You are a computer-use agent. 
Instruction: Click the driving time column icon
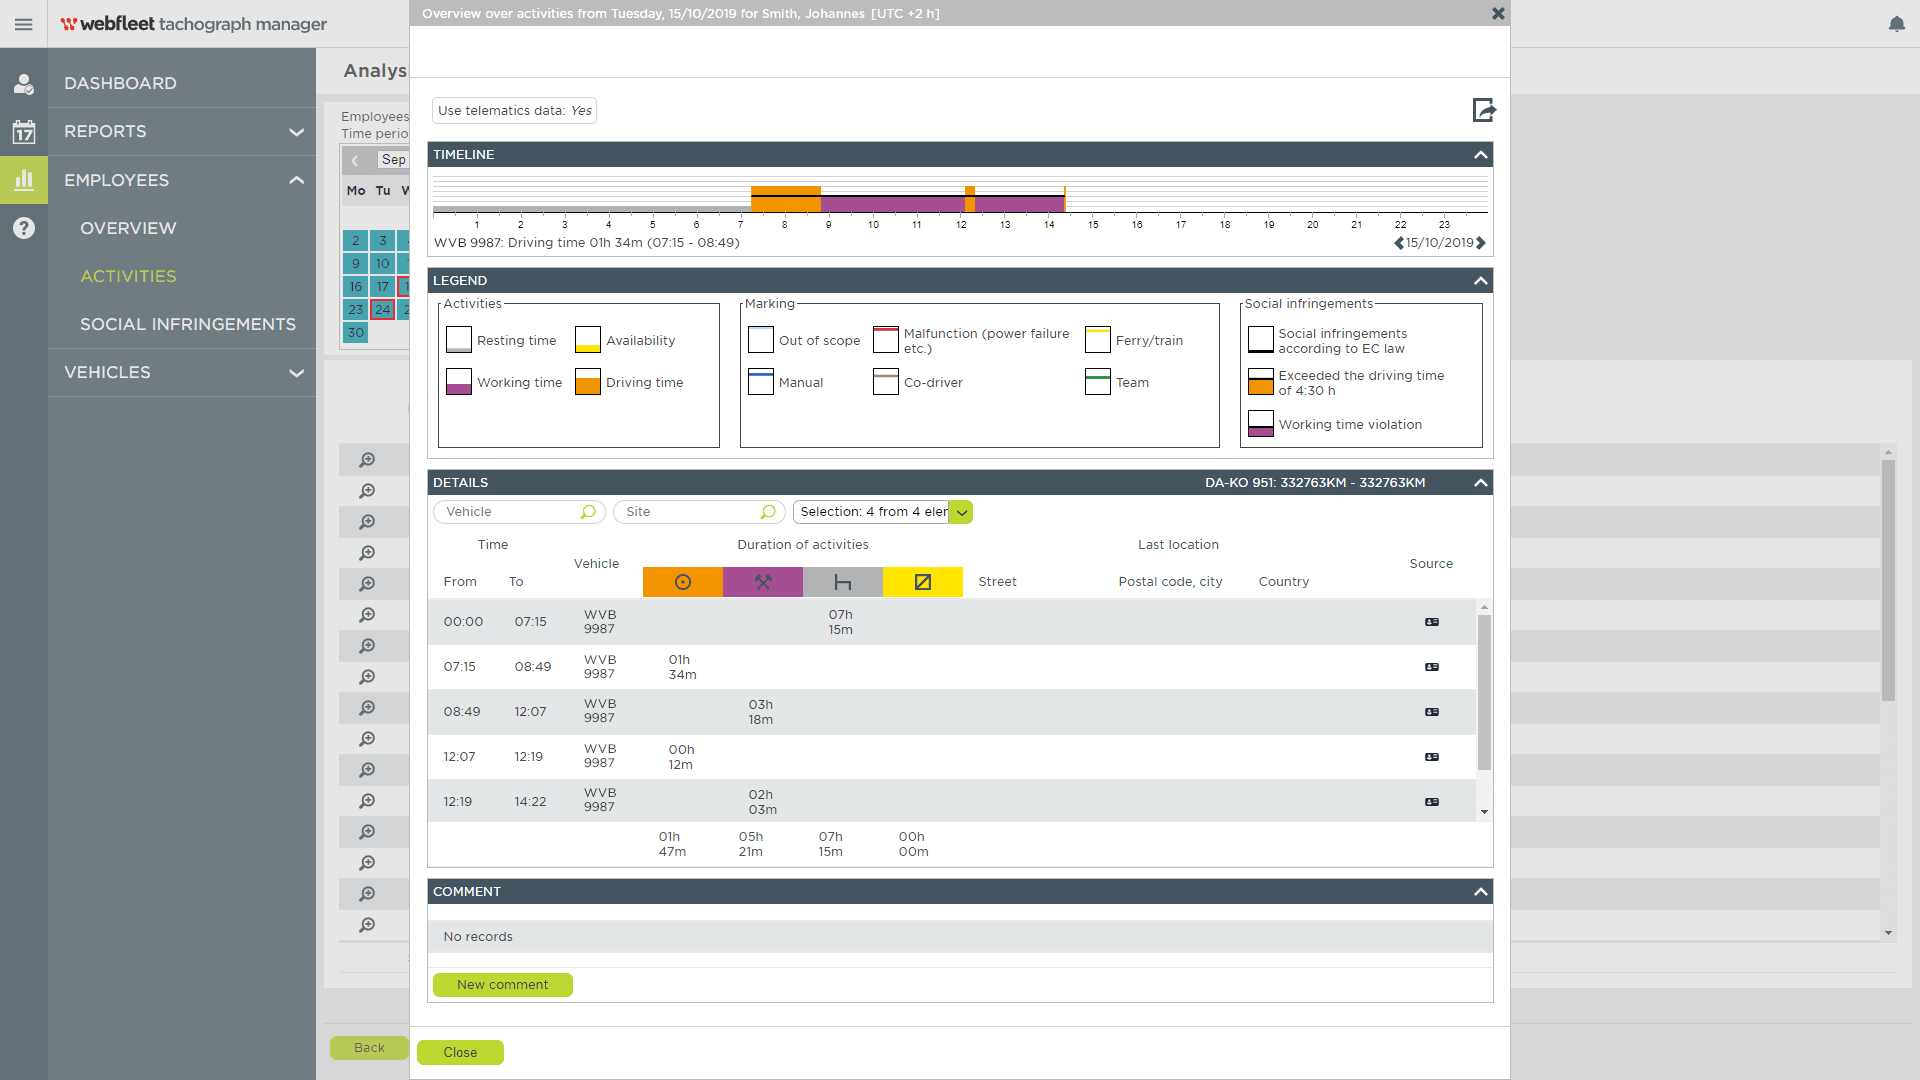click(x=683, y=582)
